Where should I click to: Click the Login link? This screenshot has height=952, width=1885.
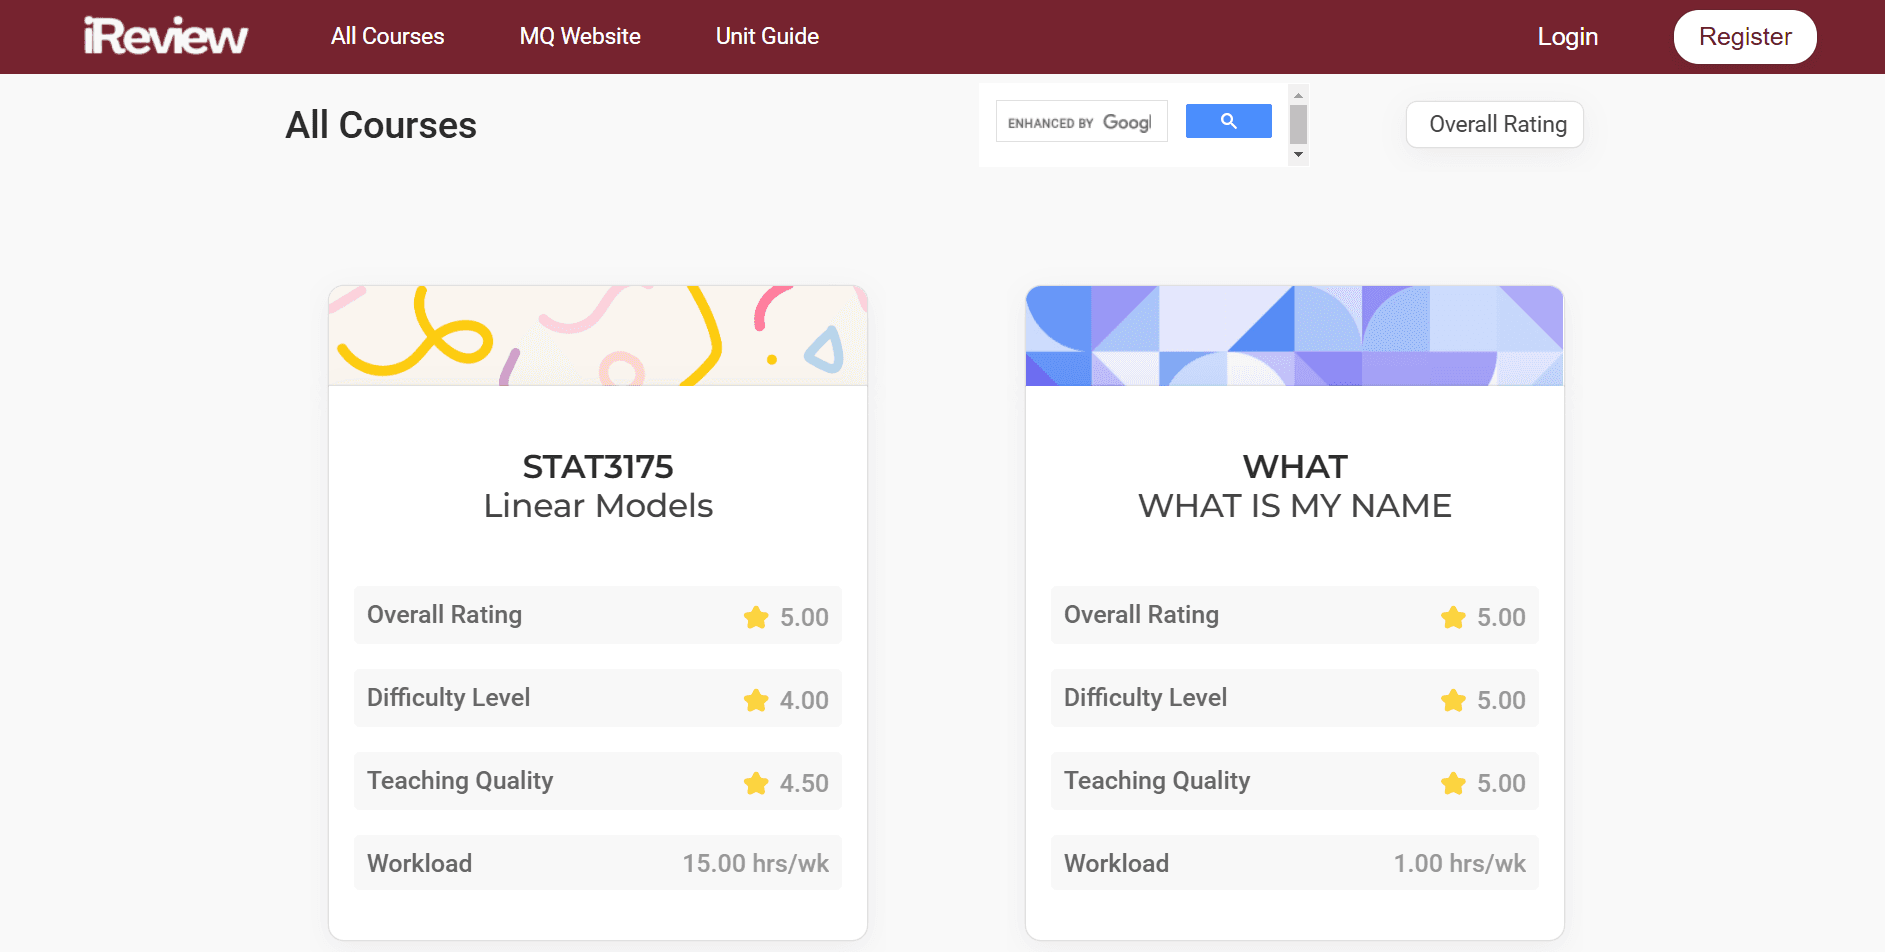pyautogui.click(x=1567, y=37)
